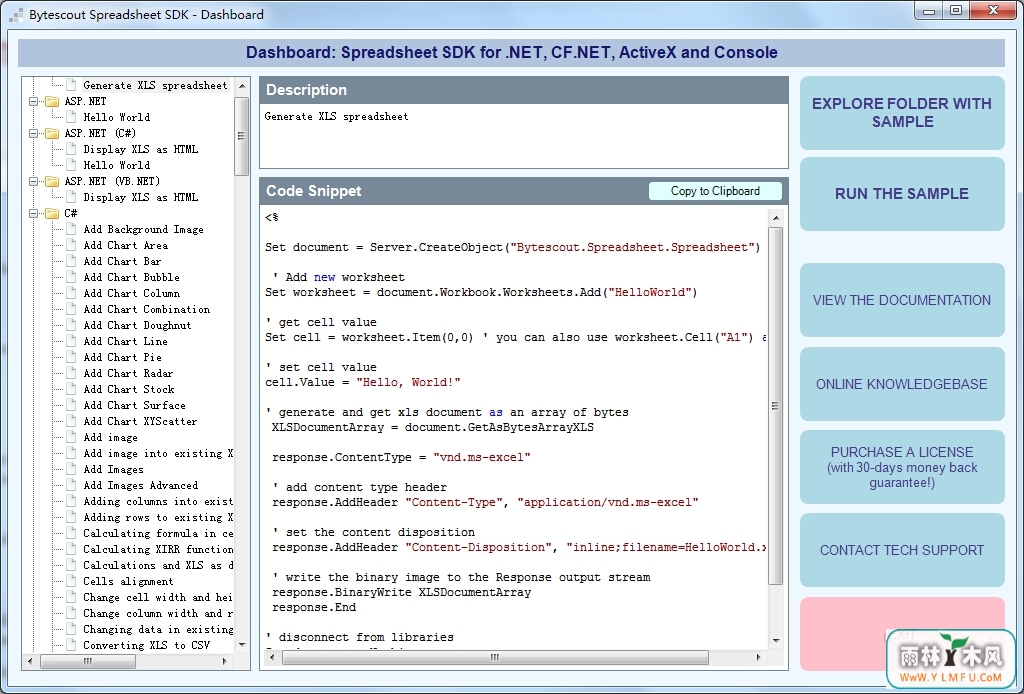Viewport: 1024px width, 694px height.
Task: Click the Add Chart Surface file icon
Action: pos(71,405)
